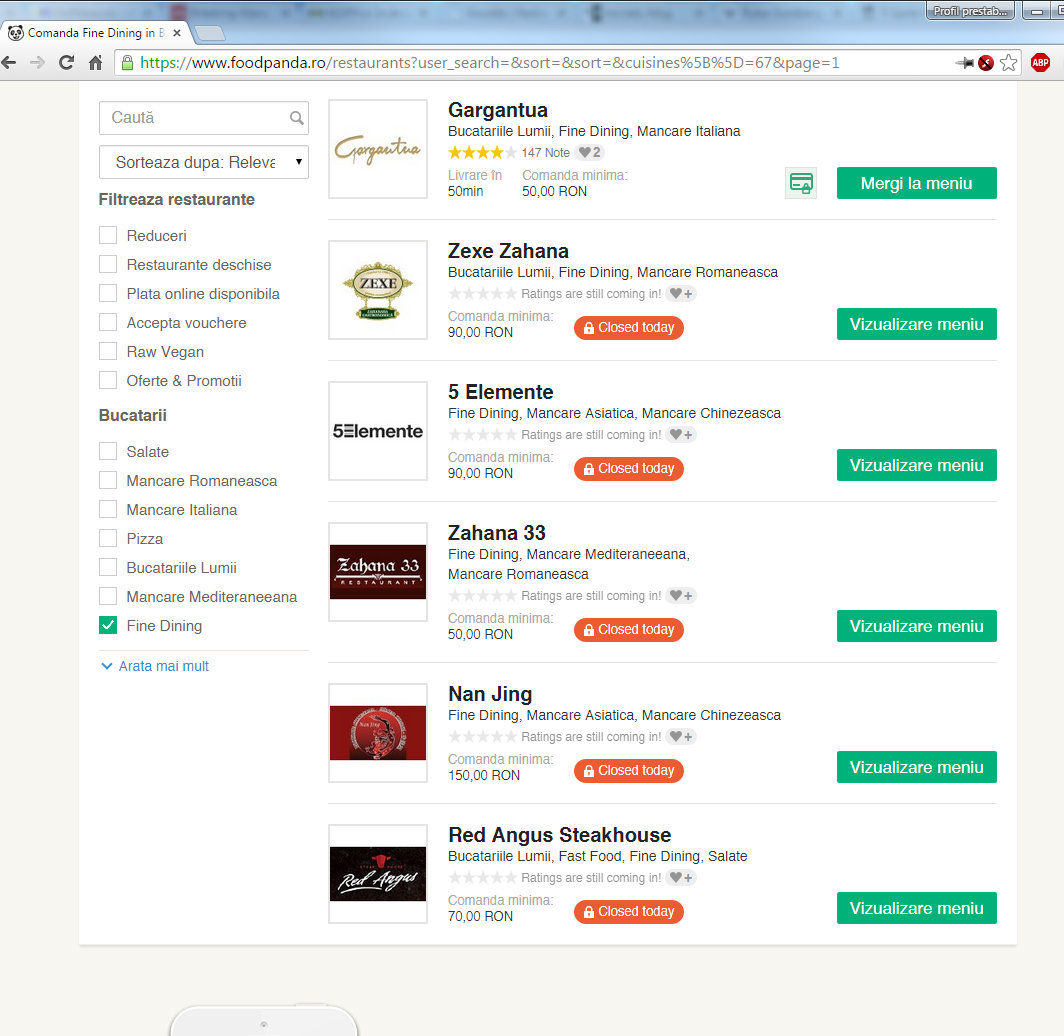The height and width of the screenshot is (1036, 1064).
Task: Tick the Raw Vegan checkbox
Action: tap(108, 351)
